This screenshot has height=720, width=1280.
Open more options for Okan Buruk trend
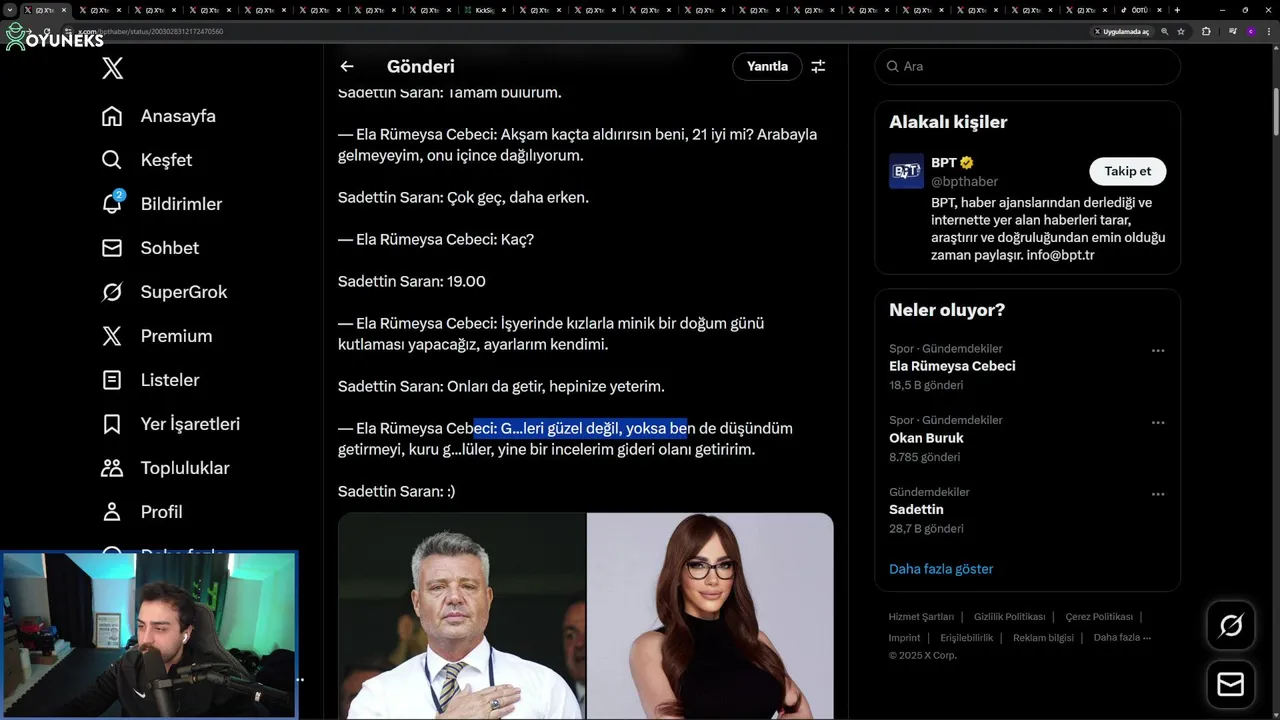click(1158, 423)
